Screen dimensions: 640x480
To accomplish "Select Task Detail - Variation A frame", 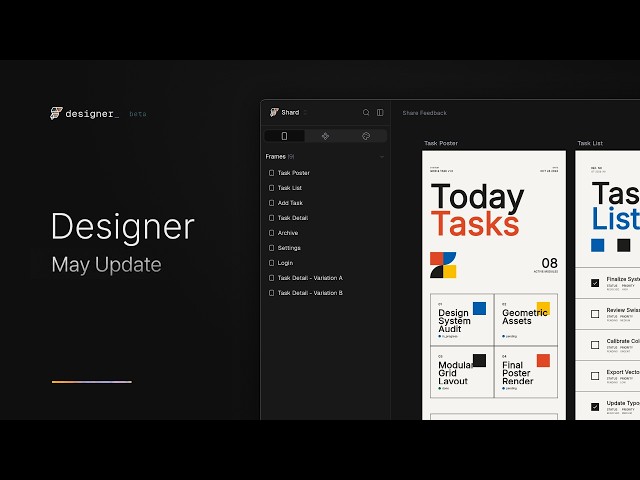I will [x=325, y=278].
